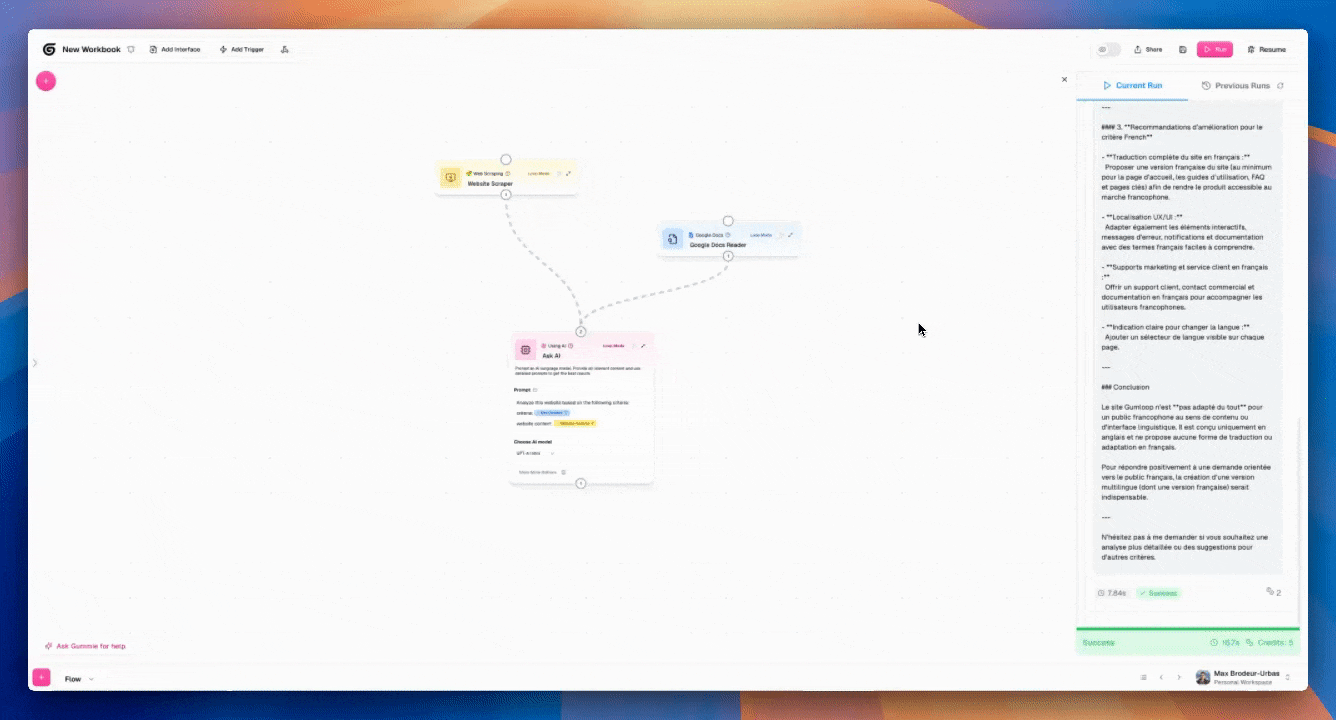Image resolution: width=1336 pixels, height=720 pixels.
Task: Click the blue criteria variable chip in prompt
Action: click(x=552, y=412)
